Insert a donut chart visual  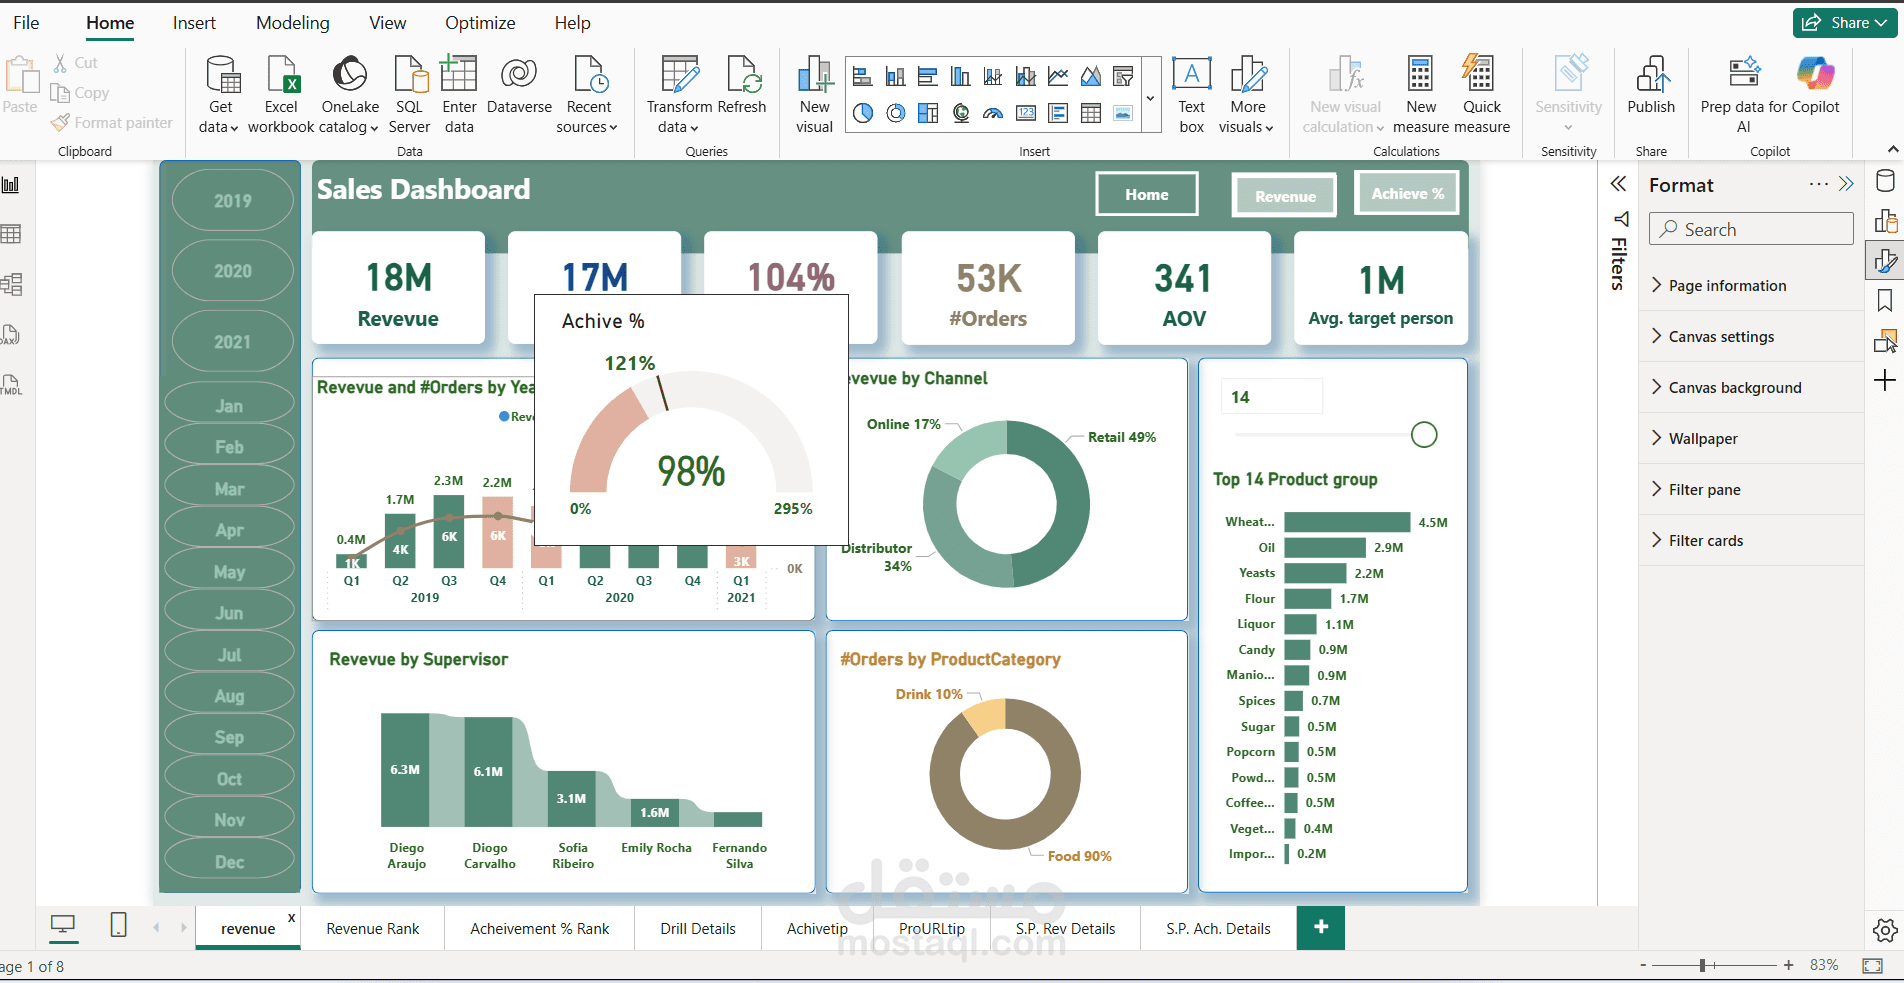[896, 113]
